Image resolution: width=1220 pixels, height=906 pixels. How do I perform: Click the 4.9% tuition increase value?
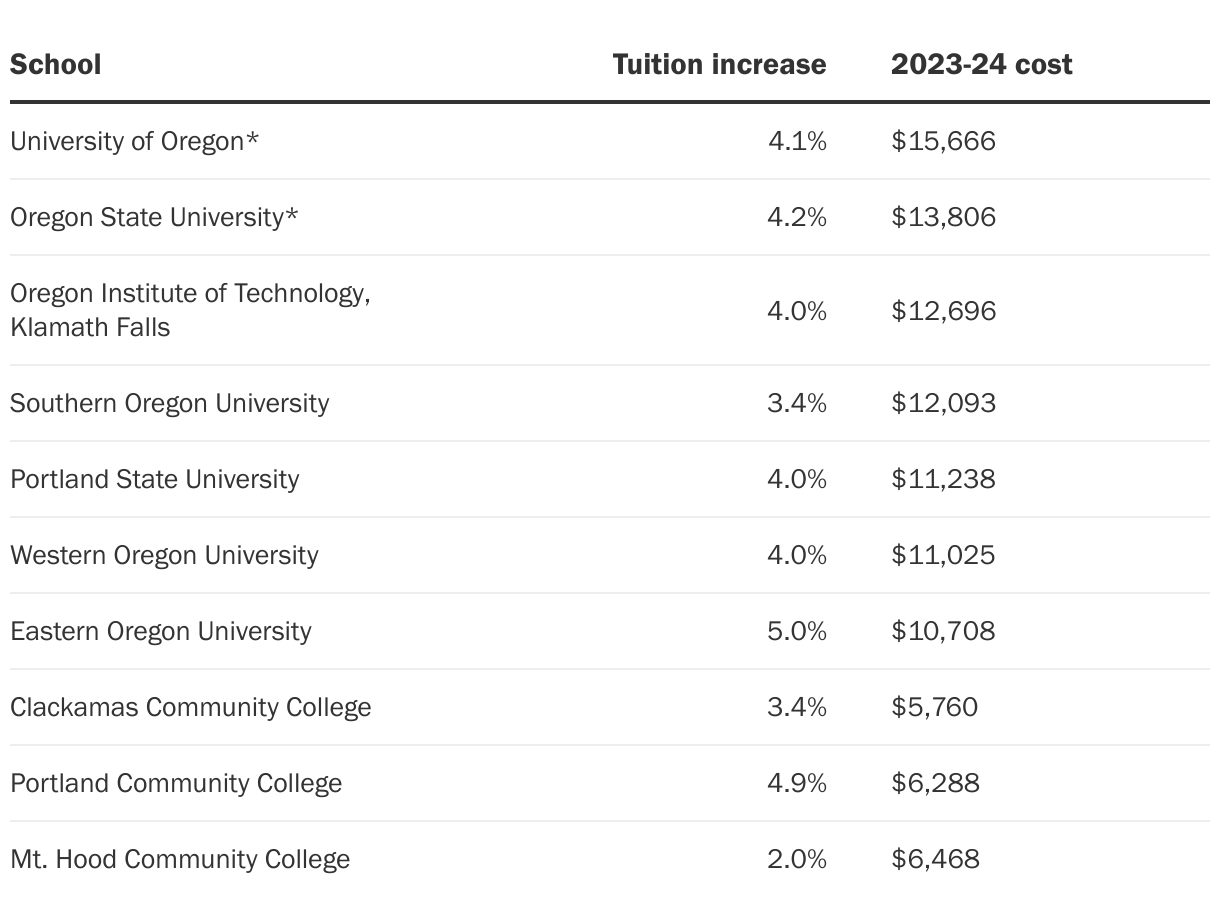(797, 783)
